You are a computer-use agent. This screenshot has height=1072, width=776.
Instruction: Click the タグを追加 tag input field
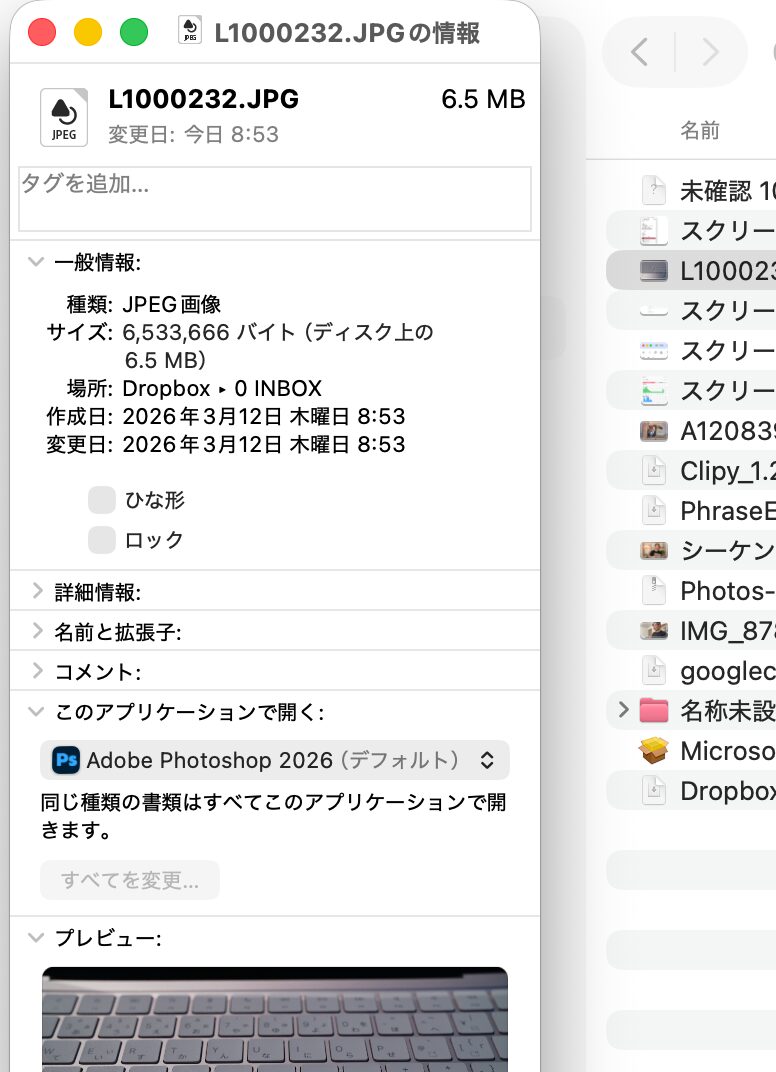coord(275,198)
